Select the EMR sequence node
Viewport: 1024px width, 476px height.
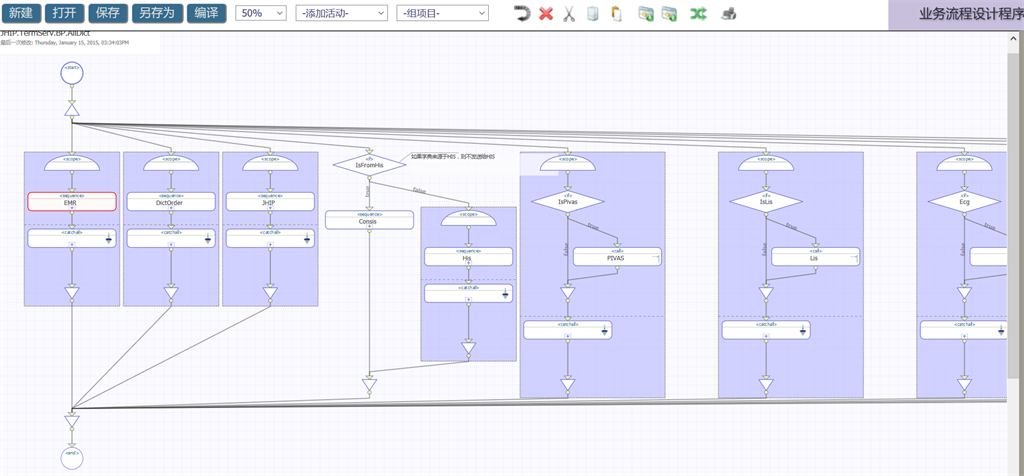click(x=71, y=202)
